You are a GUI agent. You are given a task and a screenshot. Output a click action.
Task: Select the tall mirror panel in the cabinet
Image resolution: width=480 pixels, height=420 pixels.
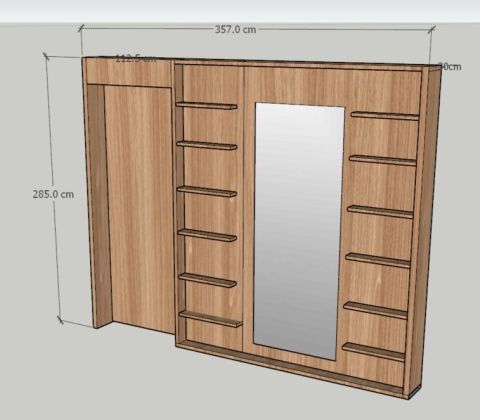pos(299,231)
